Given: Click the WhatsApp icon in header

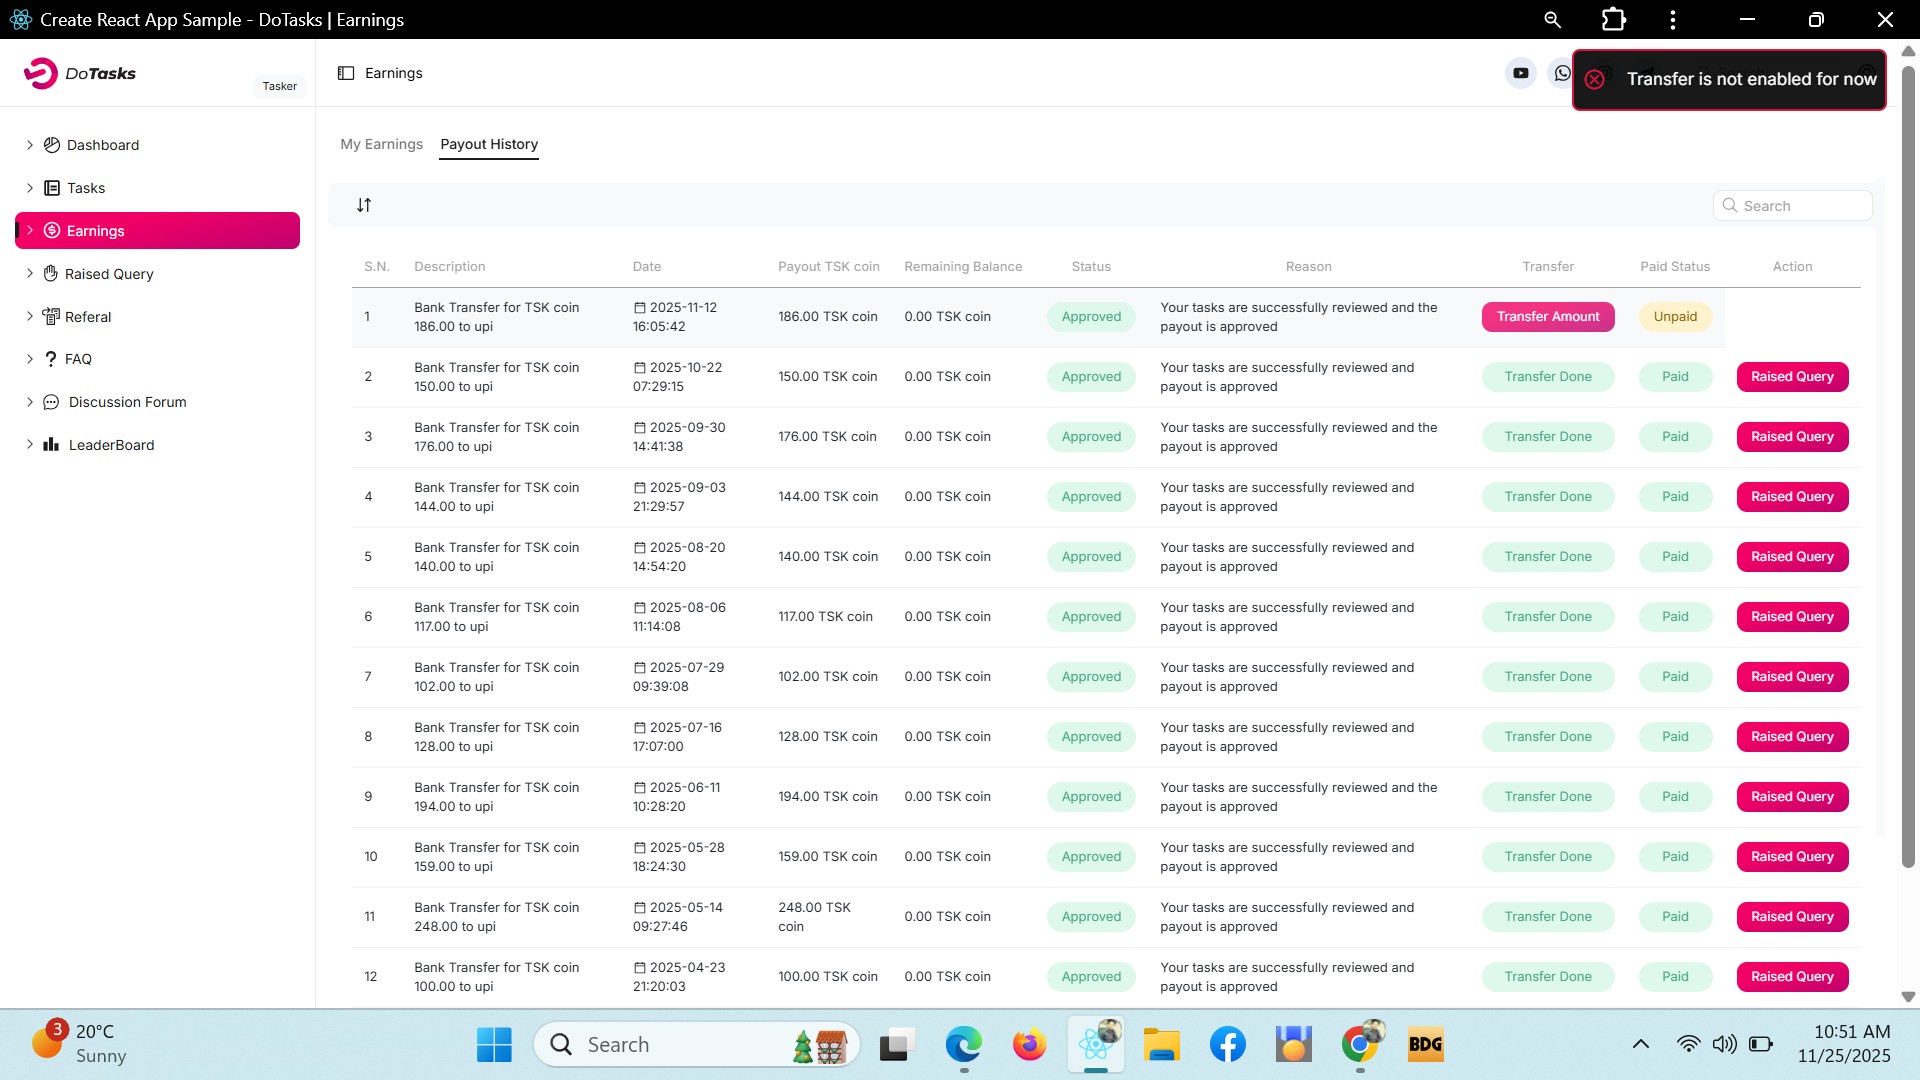Looking at the screenshot, I should pos(1561,73).
